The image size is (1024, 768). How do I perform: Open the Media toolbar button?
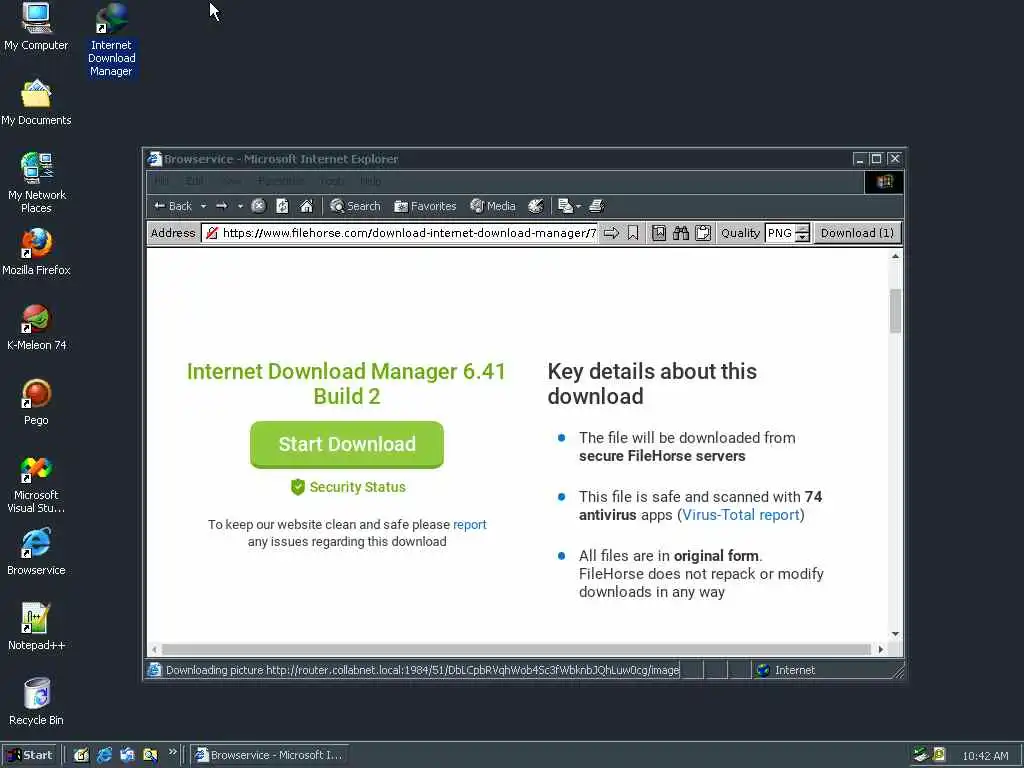tap(493, 206)
